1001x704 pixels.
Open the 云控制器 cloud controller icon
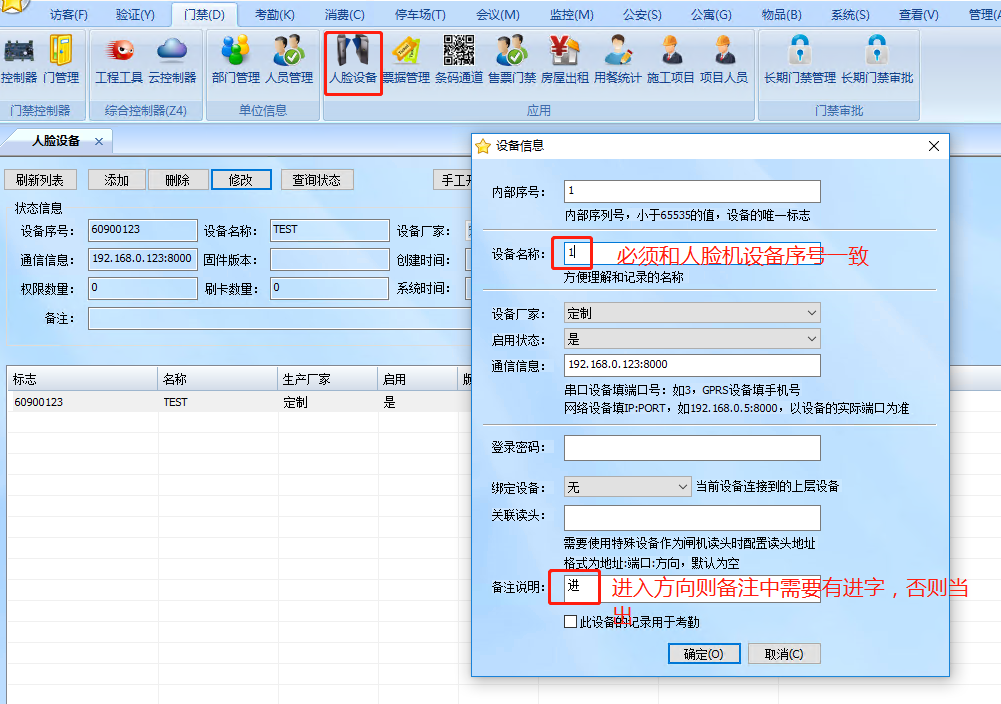(x=172, y=58)
